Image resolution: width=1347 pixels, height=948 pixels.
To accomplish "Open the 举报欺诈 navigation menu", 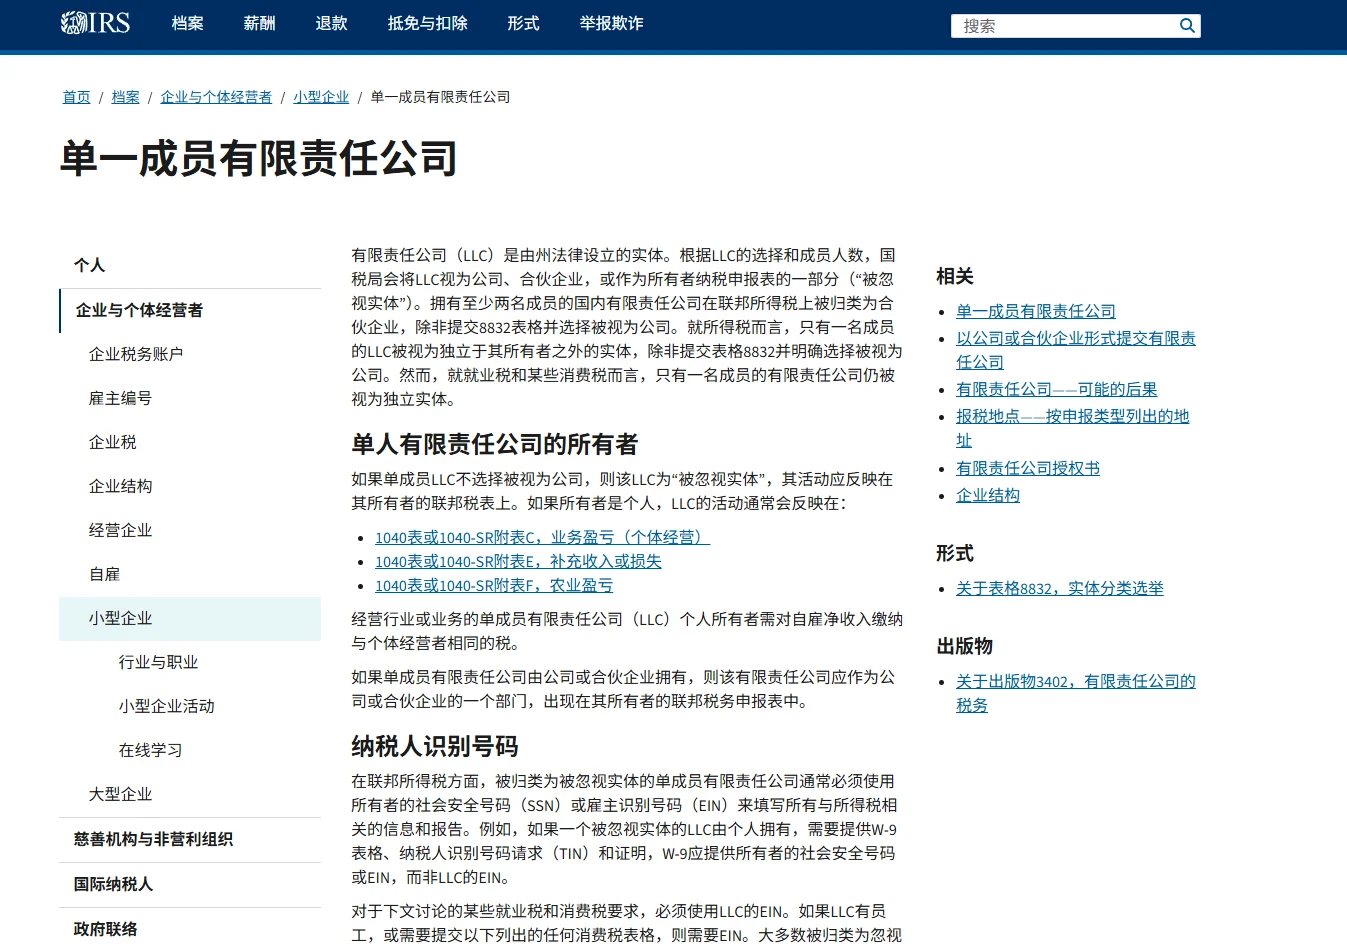I will pyautogui.click(x=612, y=23).
